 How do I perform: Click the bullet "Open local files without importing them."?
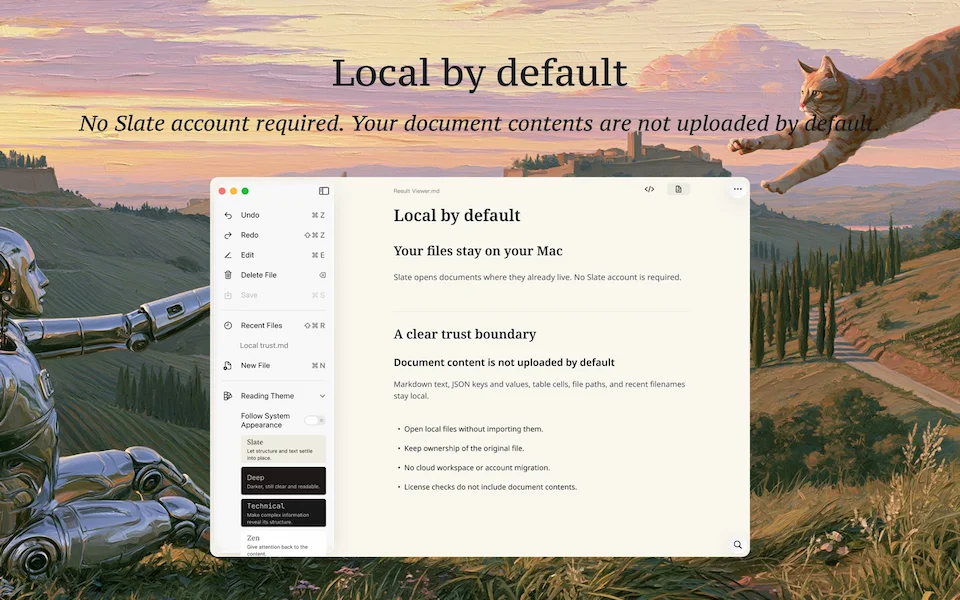coord(473,429)
